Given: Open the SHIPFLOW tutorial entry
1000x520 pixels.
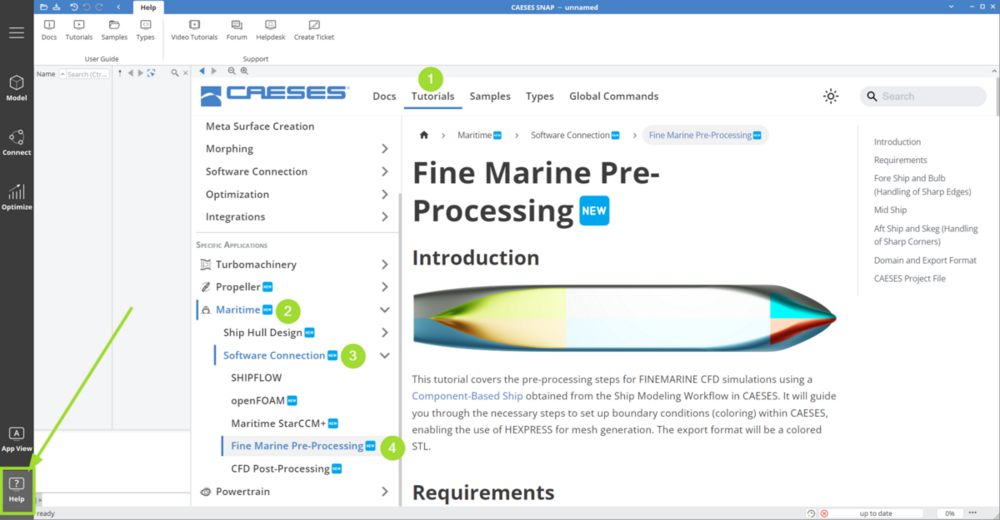Looking at the screenshot, I should coord(256,378).
